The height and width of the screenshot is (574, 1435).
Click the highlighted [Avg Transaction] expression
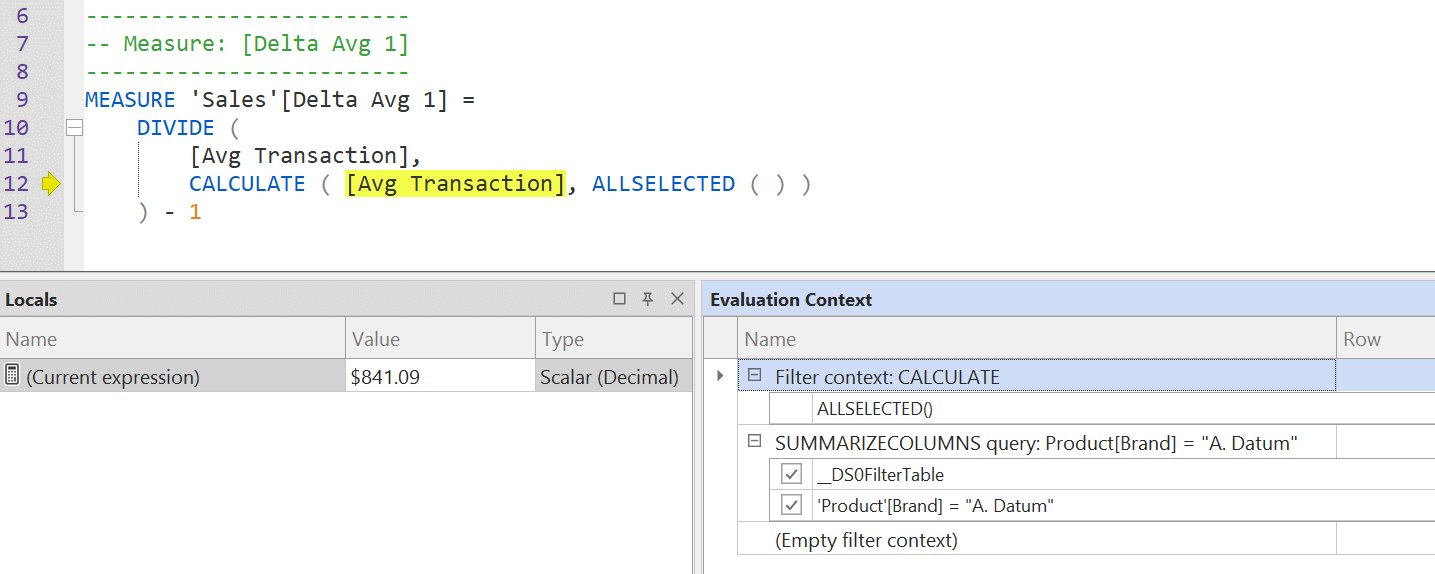click(455, 184)
